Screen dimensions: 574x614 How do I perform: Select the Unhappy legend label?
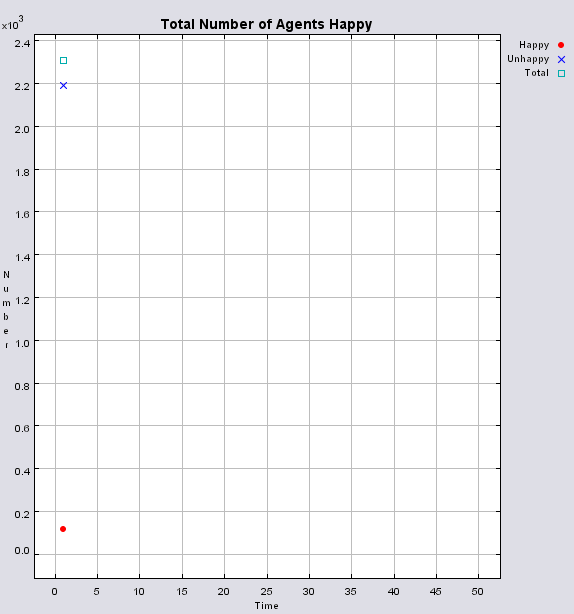pyautogui.click(x=528, y=59)
